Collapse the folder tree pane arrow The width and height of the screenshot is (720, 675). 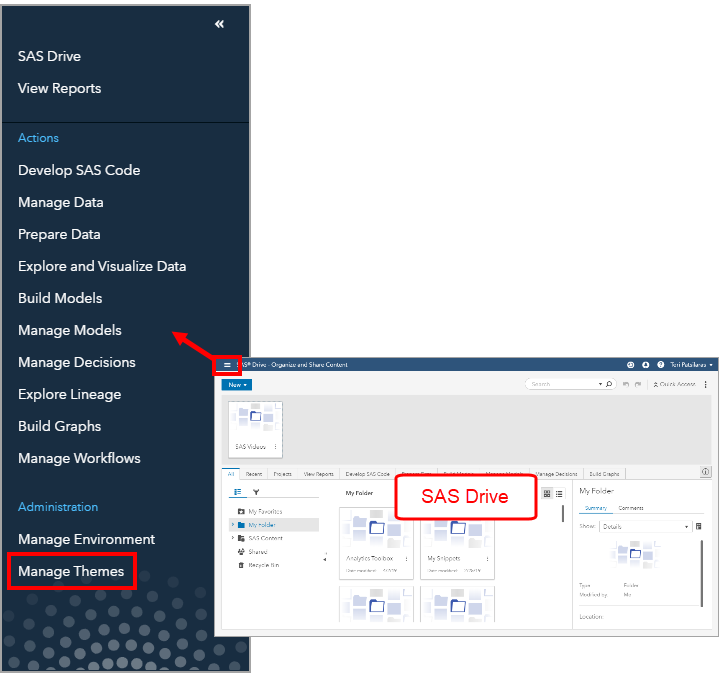pos(325,559)
